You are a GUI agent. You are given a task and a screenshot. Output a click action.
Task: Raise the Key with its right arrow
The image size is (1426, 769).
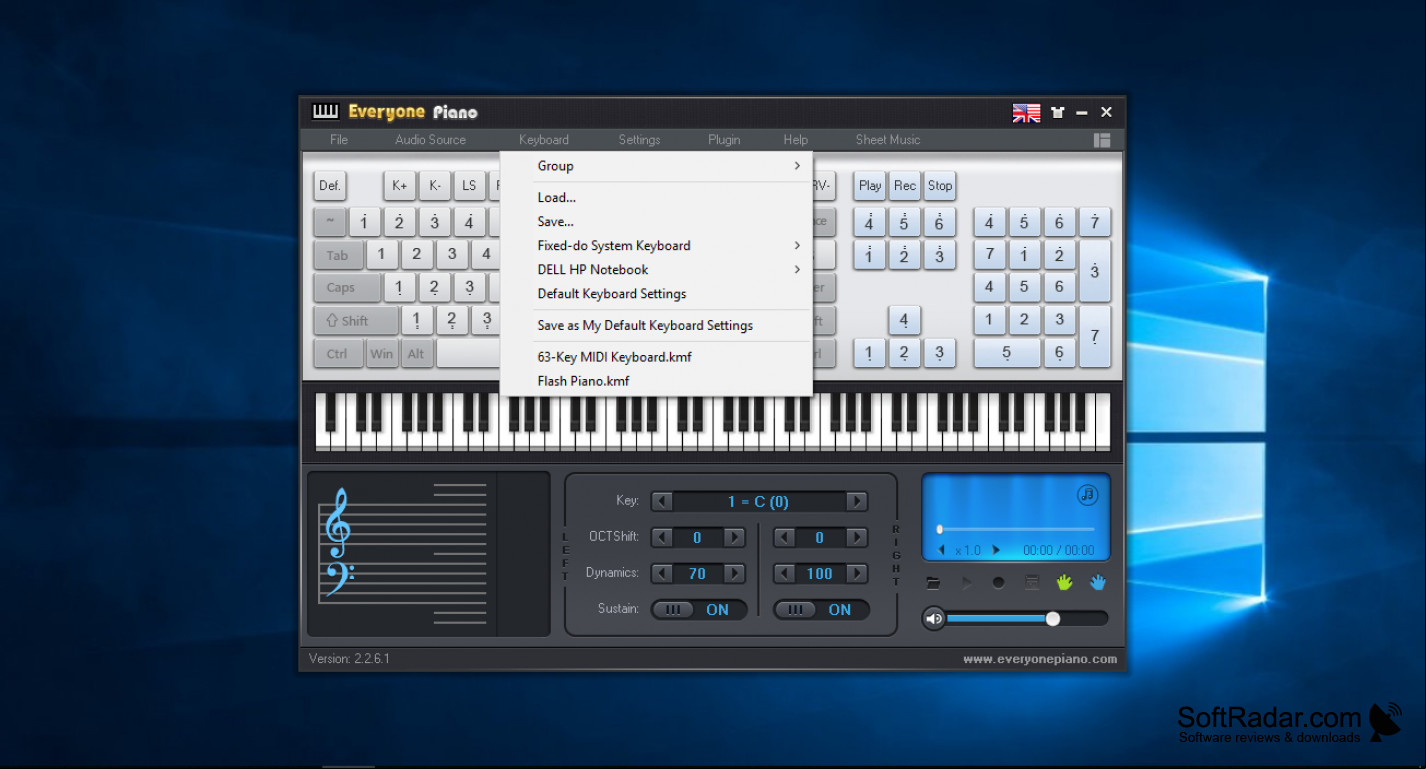tap(857, 501)
